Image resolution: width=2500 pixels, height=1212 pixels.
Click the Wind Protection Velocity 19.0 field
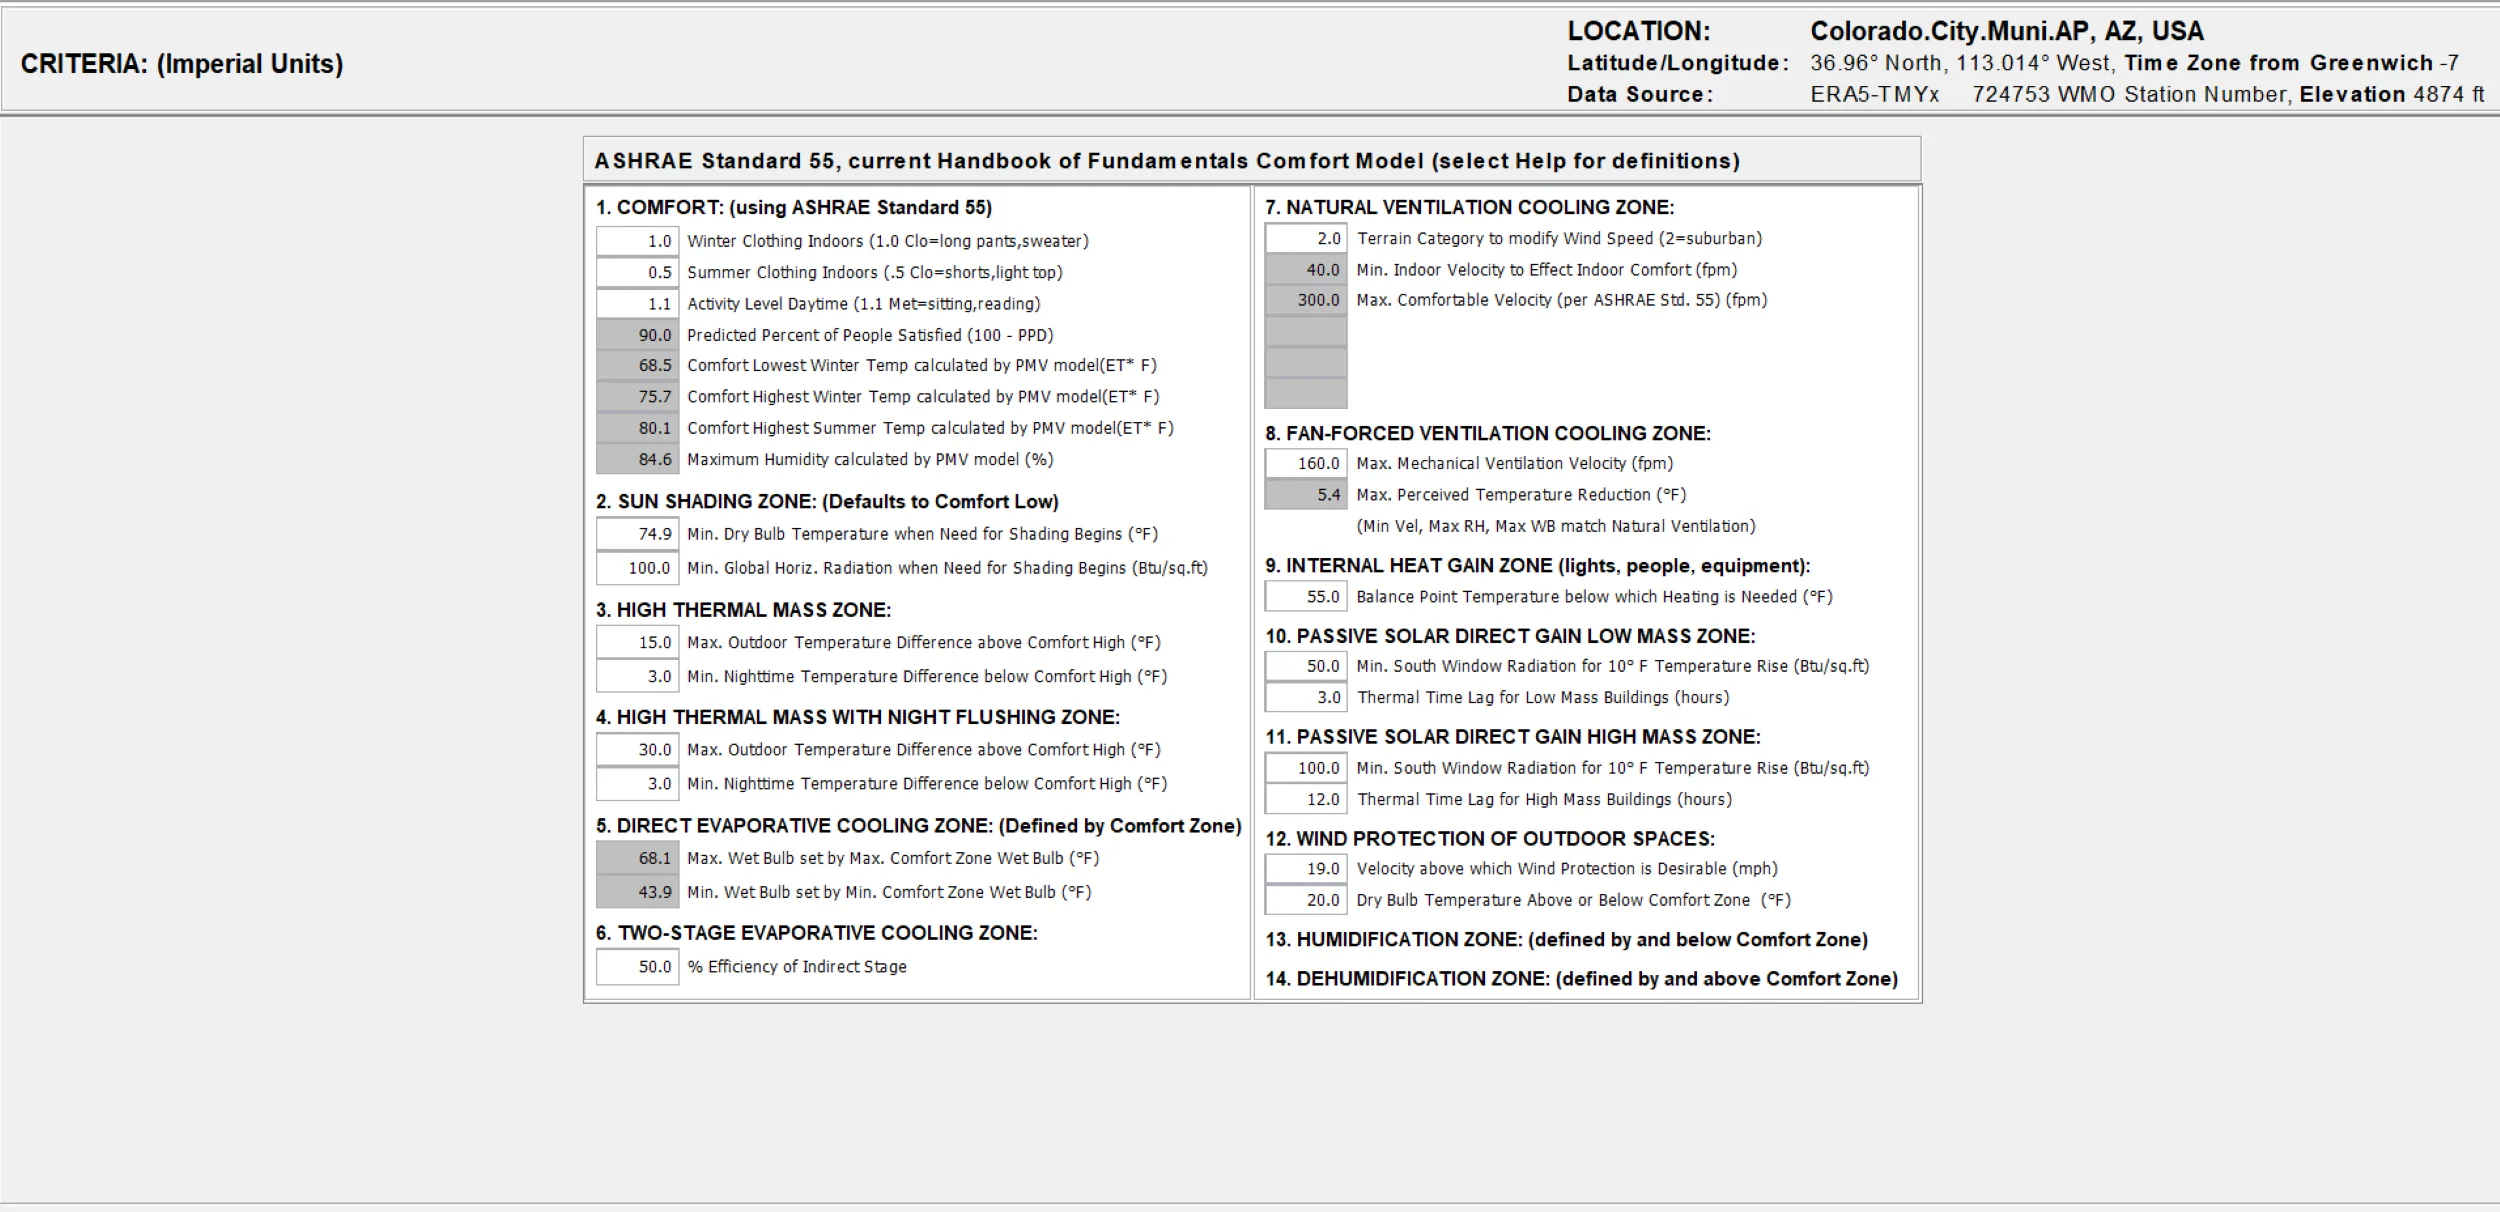[x=1306, y=869]
